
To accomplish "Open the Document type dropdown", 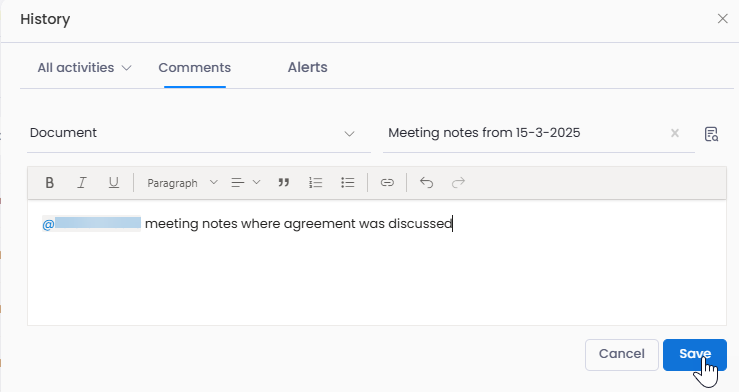I will [199, 133].
